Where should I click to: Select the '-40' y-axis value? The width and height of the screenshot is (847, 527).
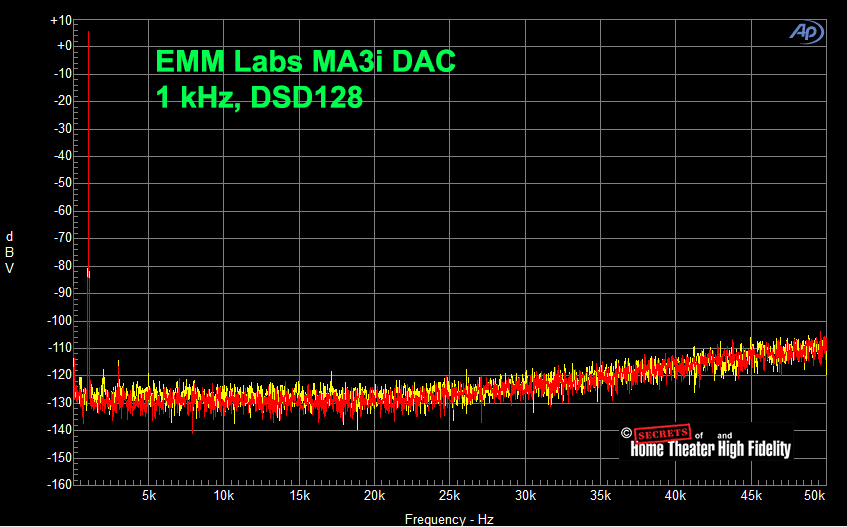pyautogui.click(x=63, y=156)
